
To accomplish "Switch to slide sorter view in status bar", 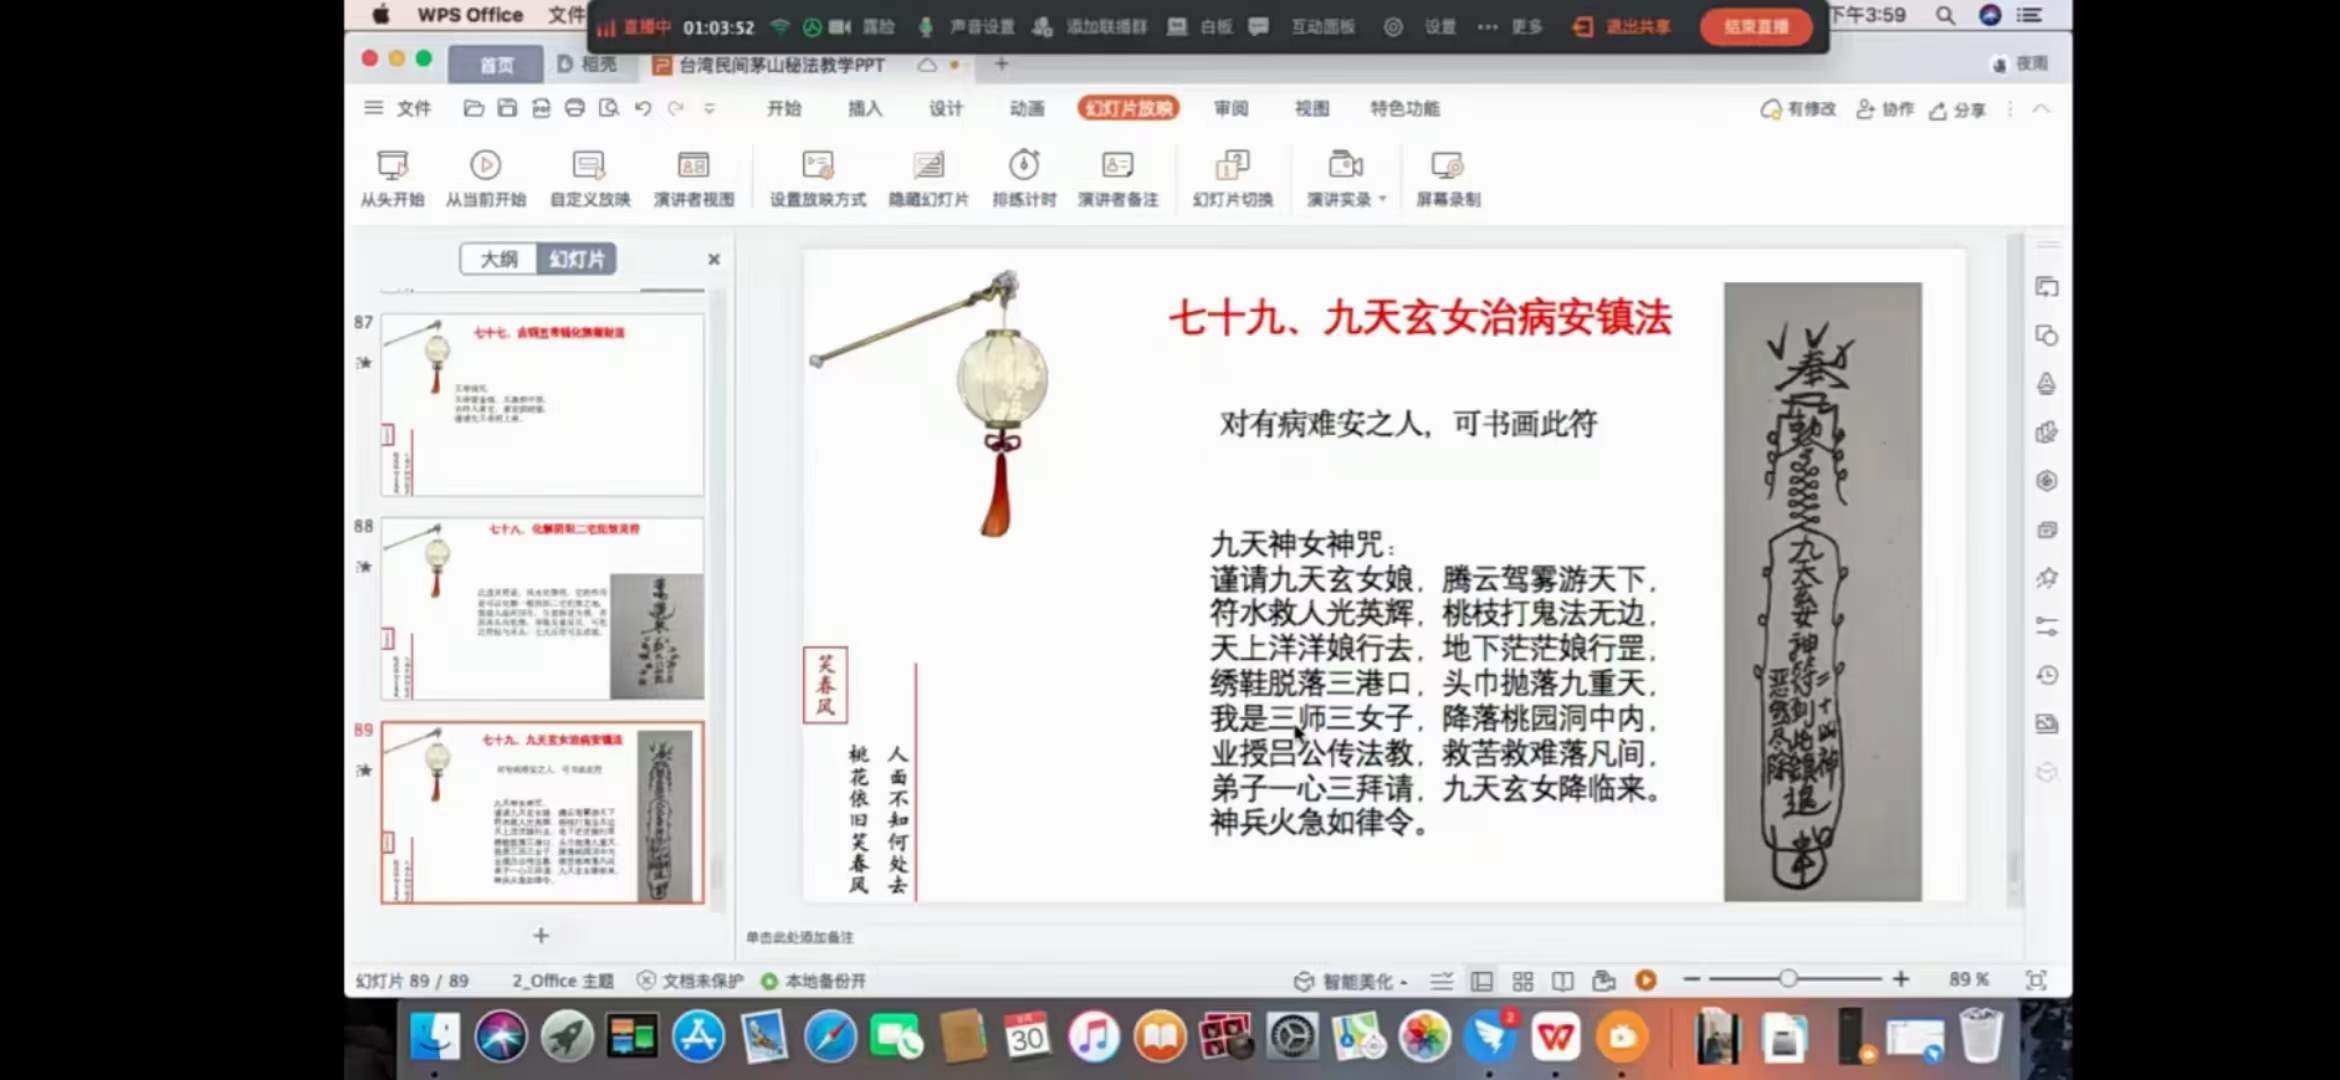I will tap(1523, 981).
